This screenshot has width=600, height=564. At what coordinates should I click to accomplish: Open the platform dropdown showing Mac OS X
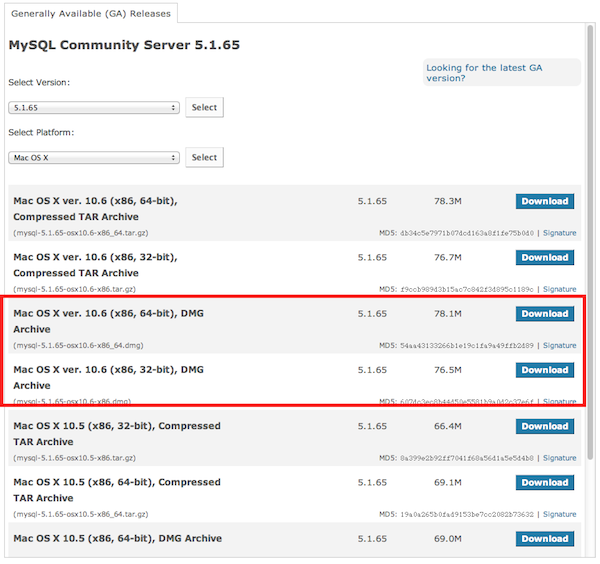pyautogui.click(x=94, y=158)
